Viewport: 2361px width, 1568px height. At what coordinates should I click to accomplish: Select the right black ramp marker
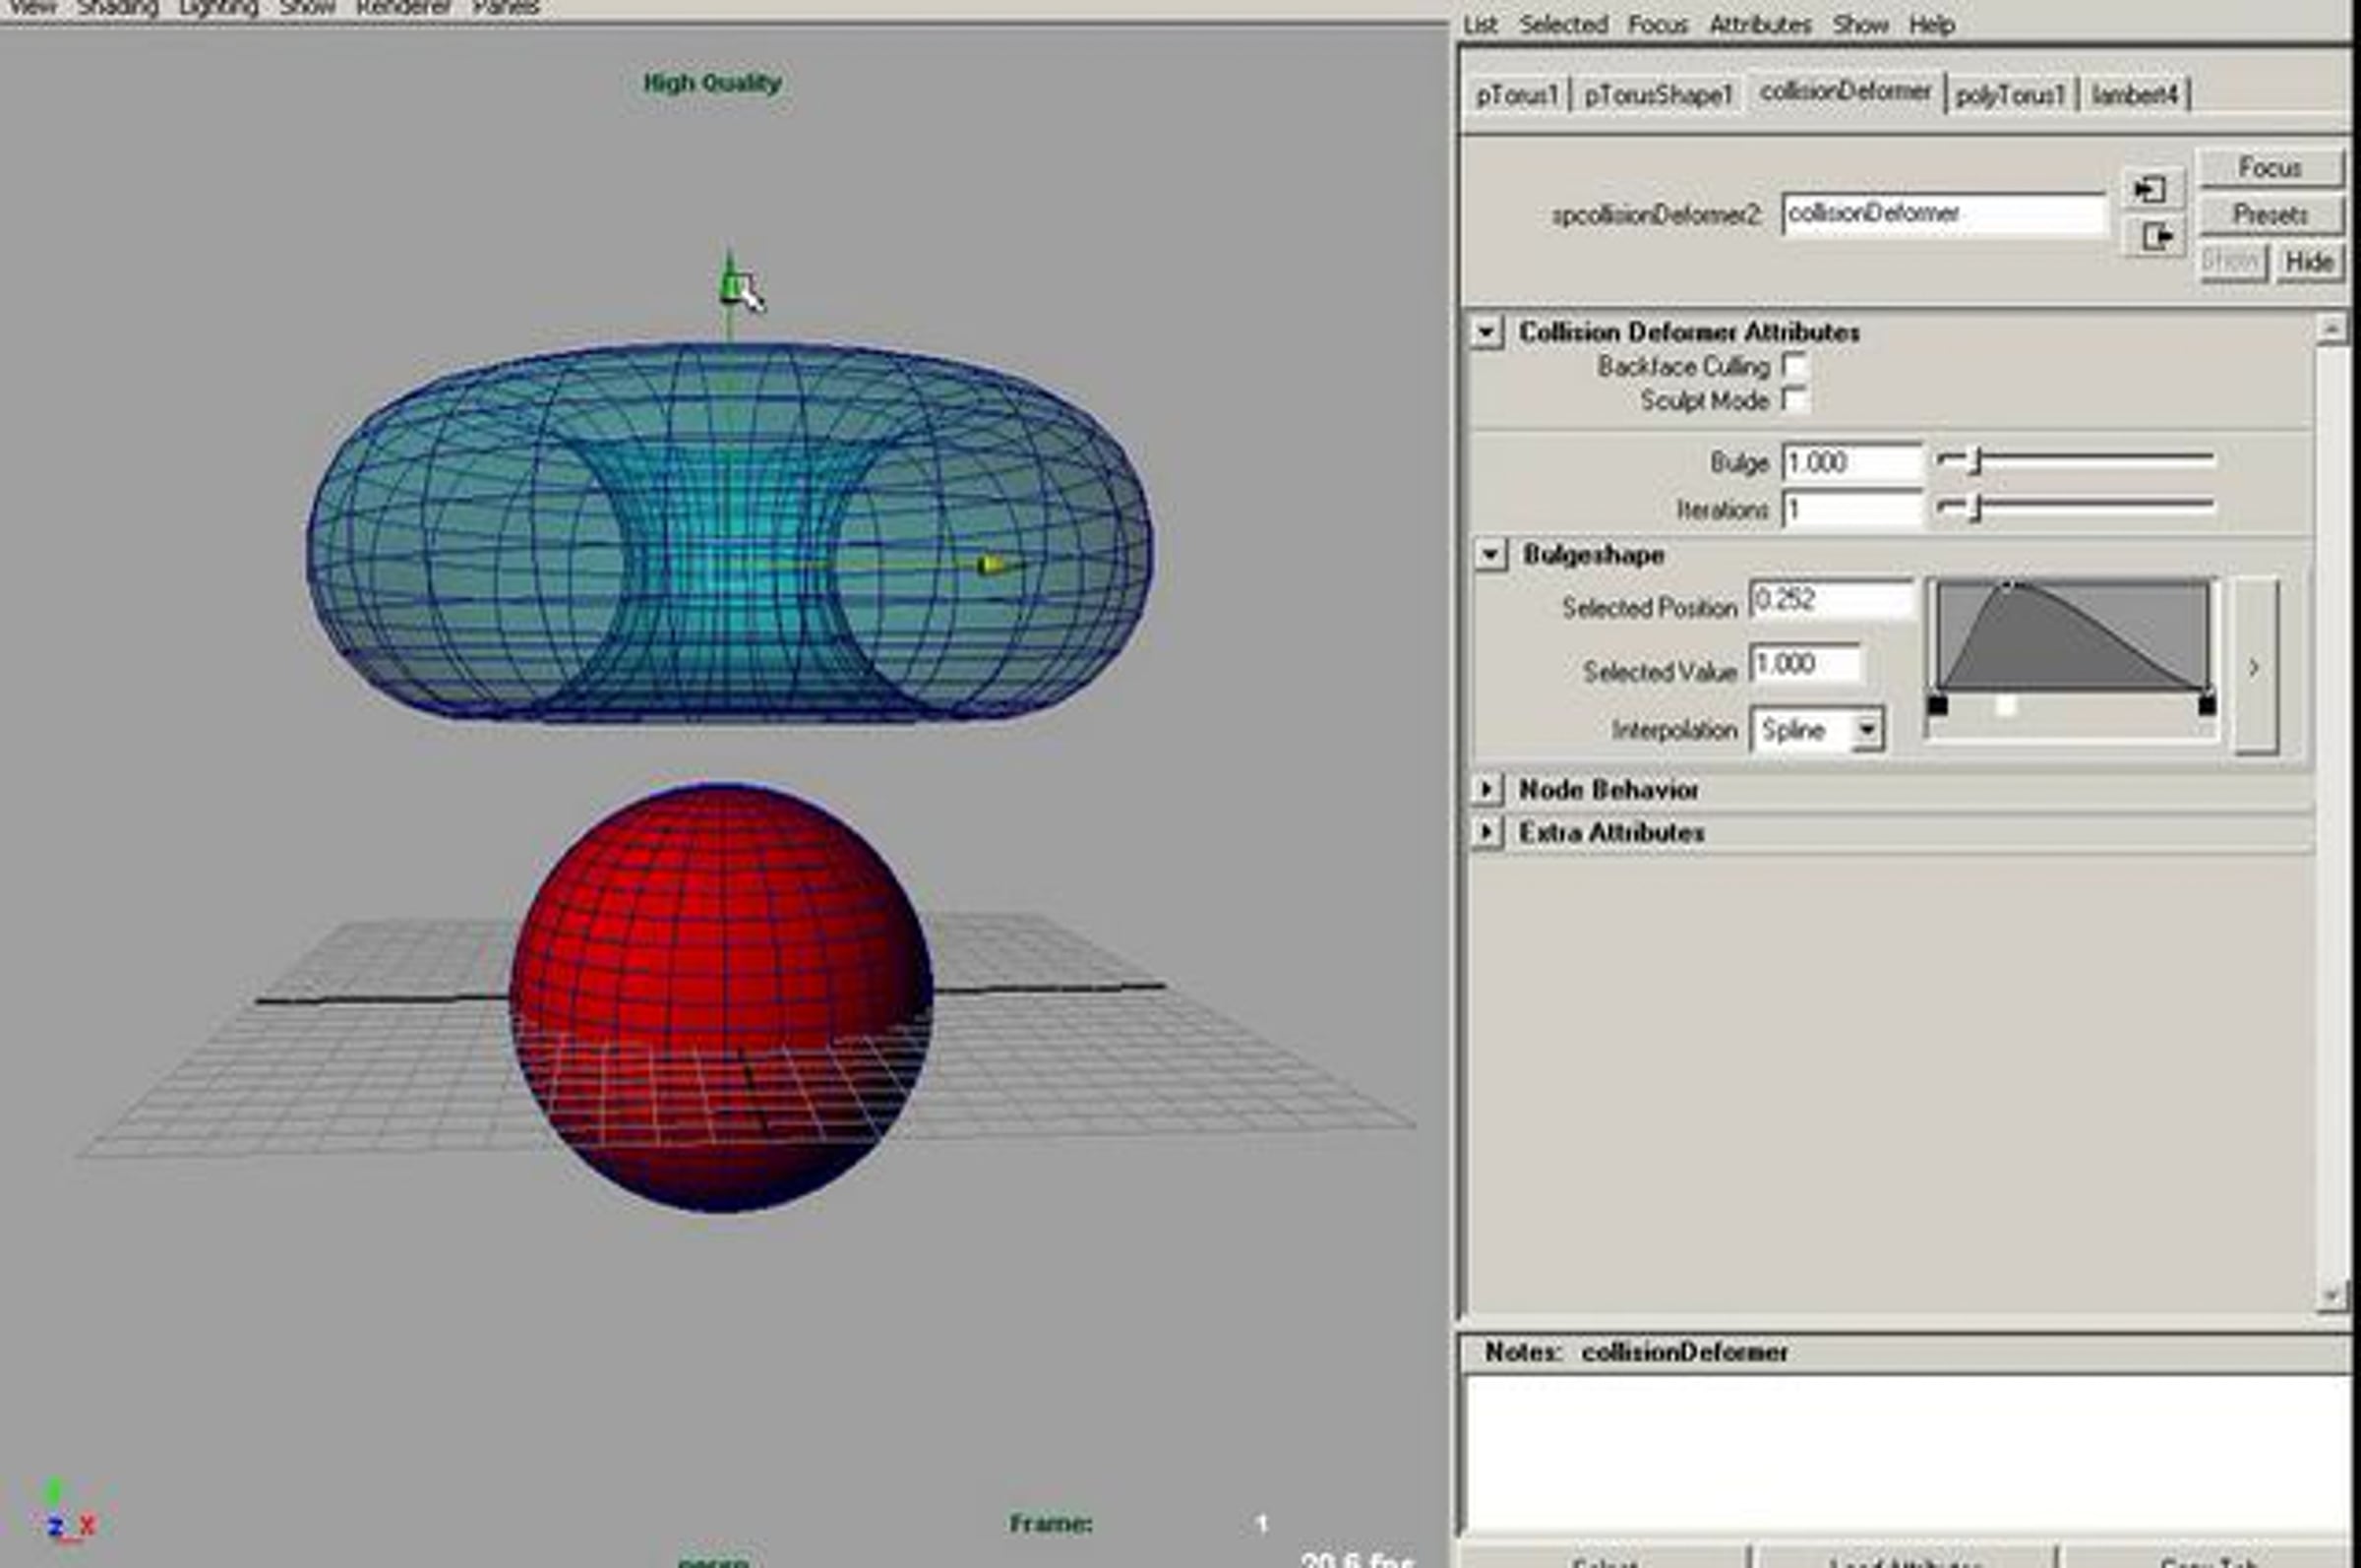(x=2206, y=705)
